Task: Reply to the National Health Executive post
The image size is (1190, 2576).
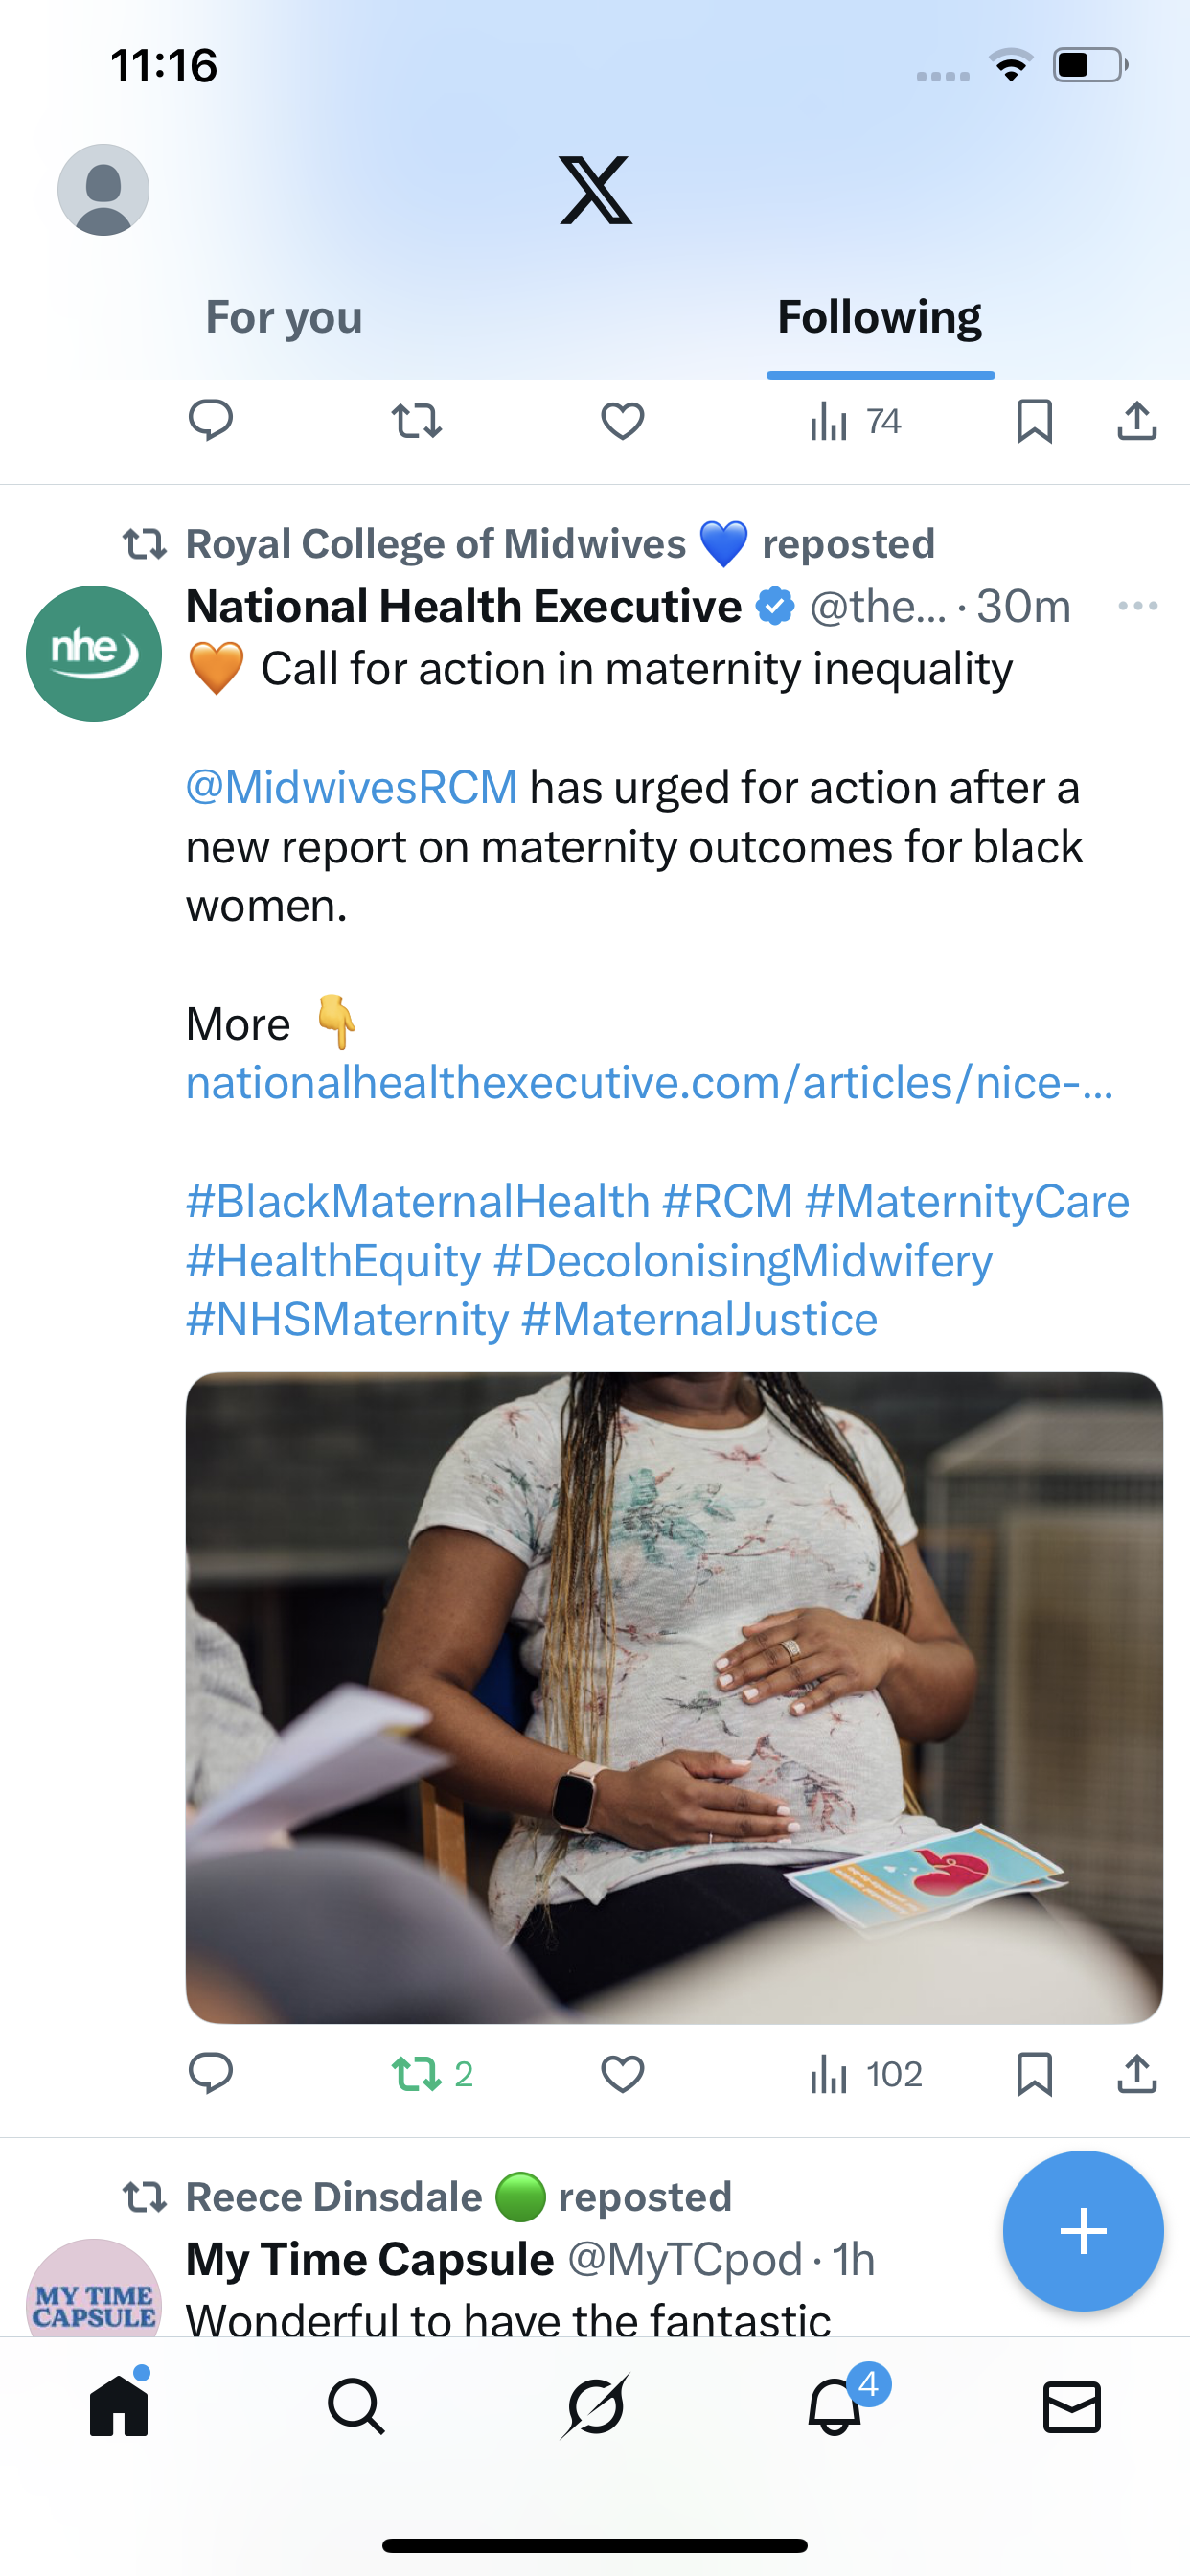Action: [210, 2074]
